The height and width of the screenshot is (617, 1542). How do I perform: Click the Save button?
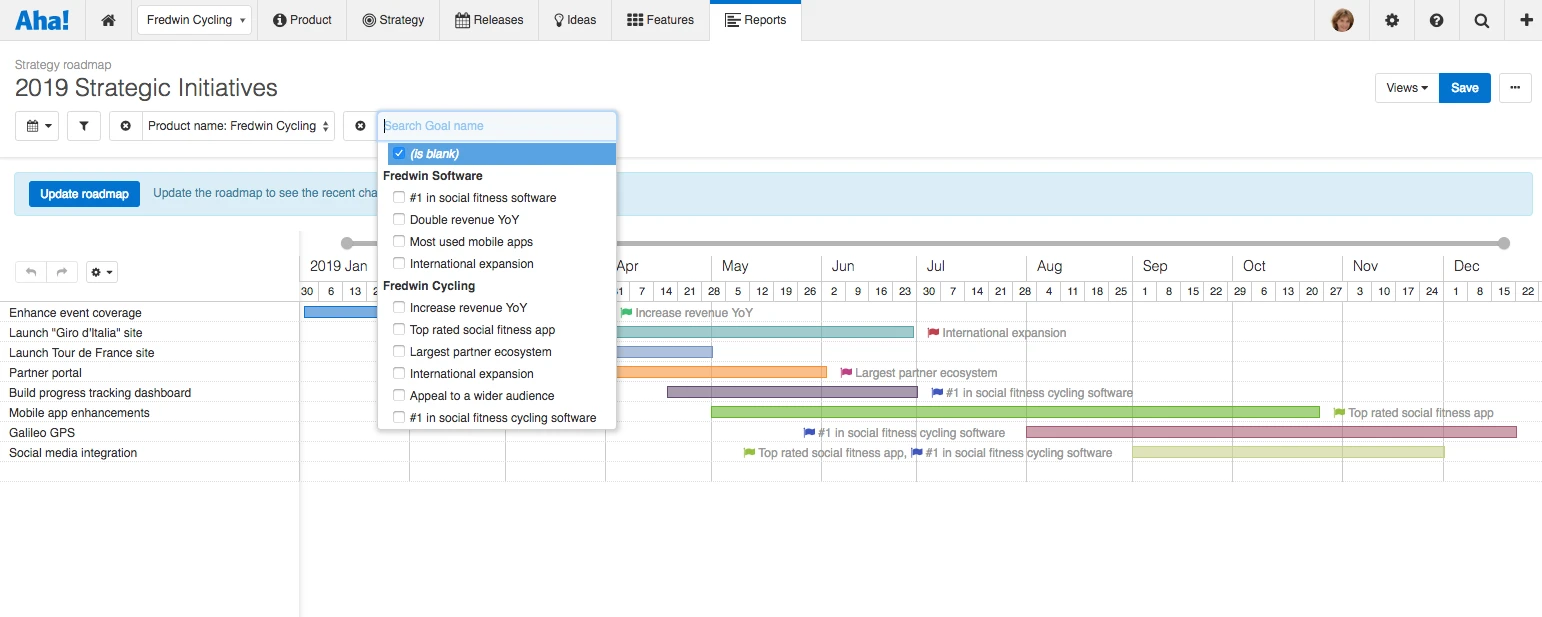1465,88
